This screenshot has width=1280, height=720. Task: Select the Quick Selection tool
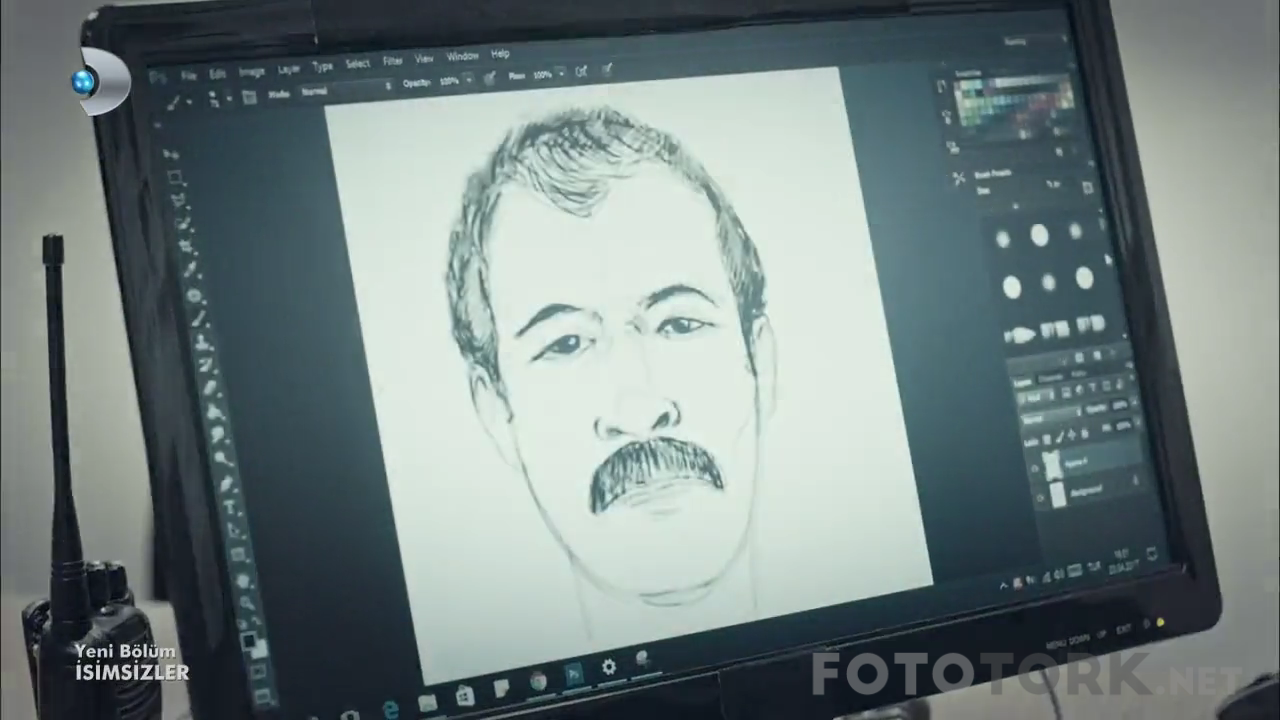(182, 222)
